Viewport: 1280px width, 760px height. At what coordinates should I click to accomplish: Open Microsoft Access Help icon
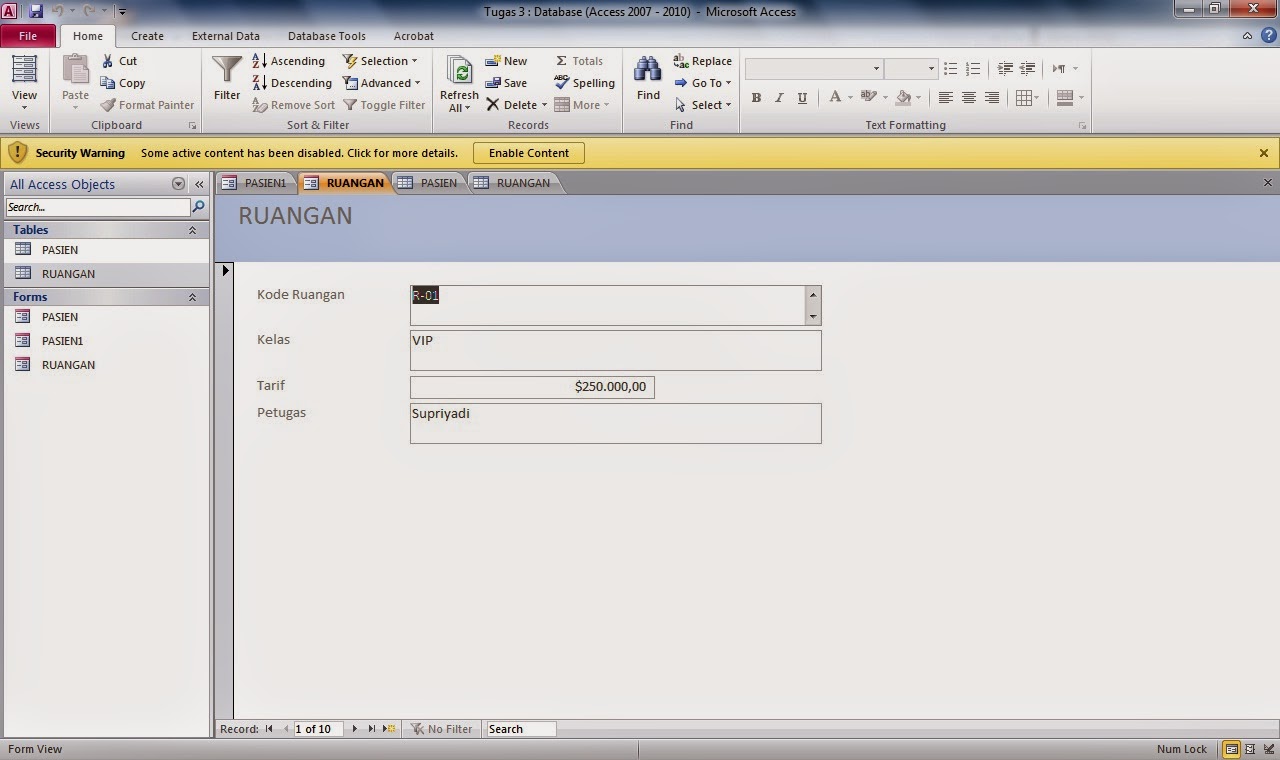coord(1268,36)
